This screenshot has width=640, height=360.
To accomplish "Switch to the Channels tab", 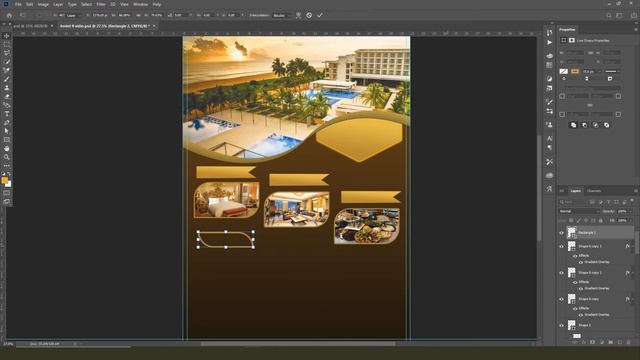I will (x=594, y=191).
